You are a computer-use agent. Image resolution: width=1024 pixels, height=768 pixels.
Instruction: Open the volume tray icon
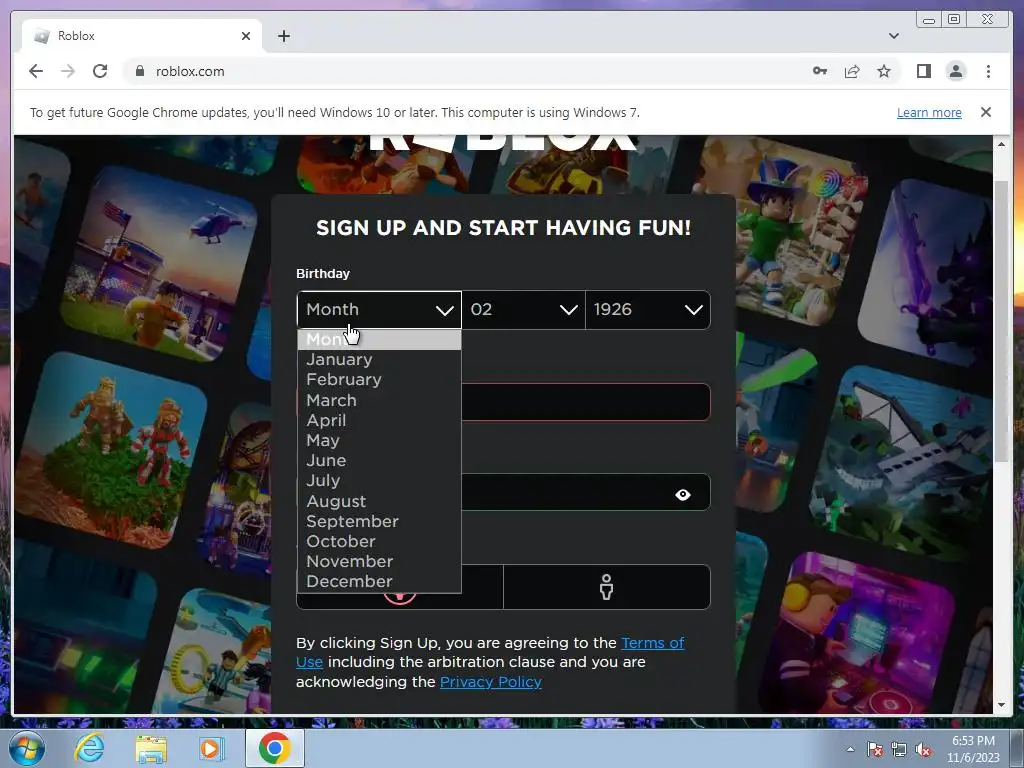coord(923,750)
